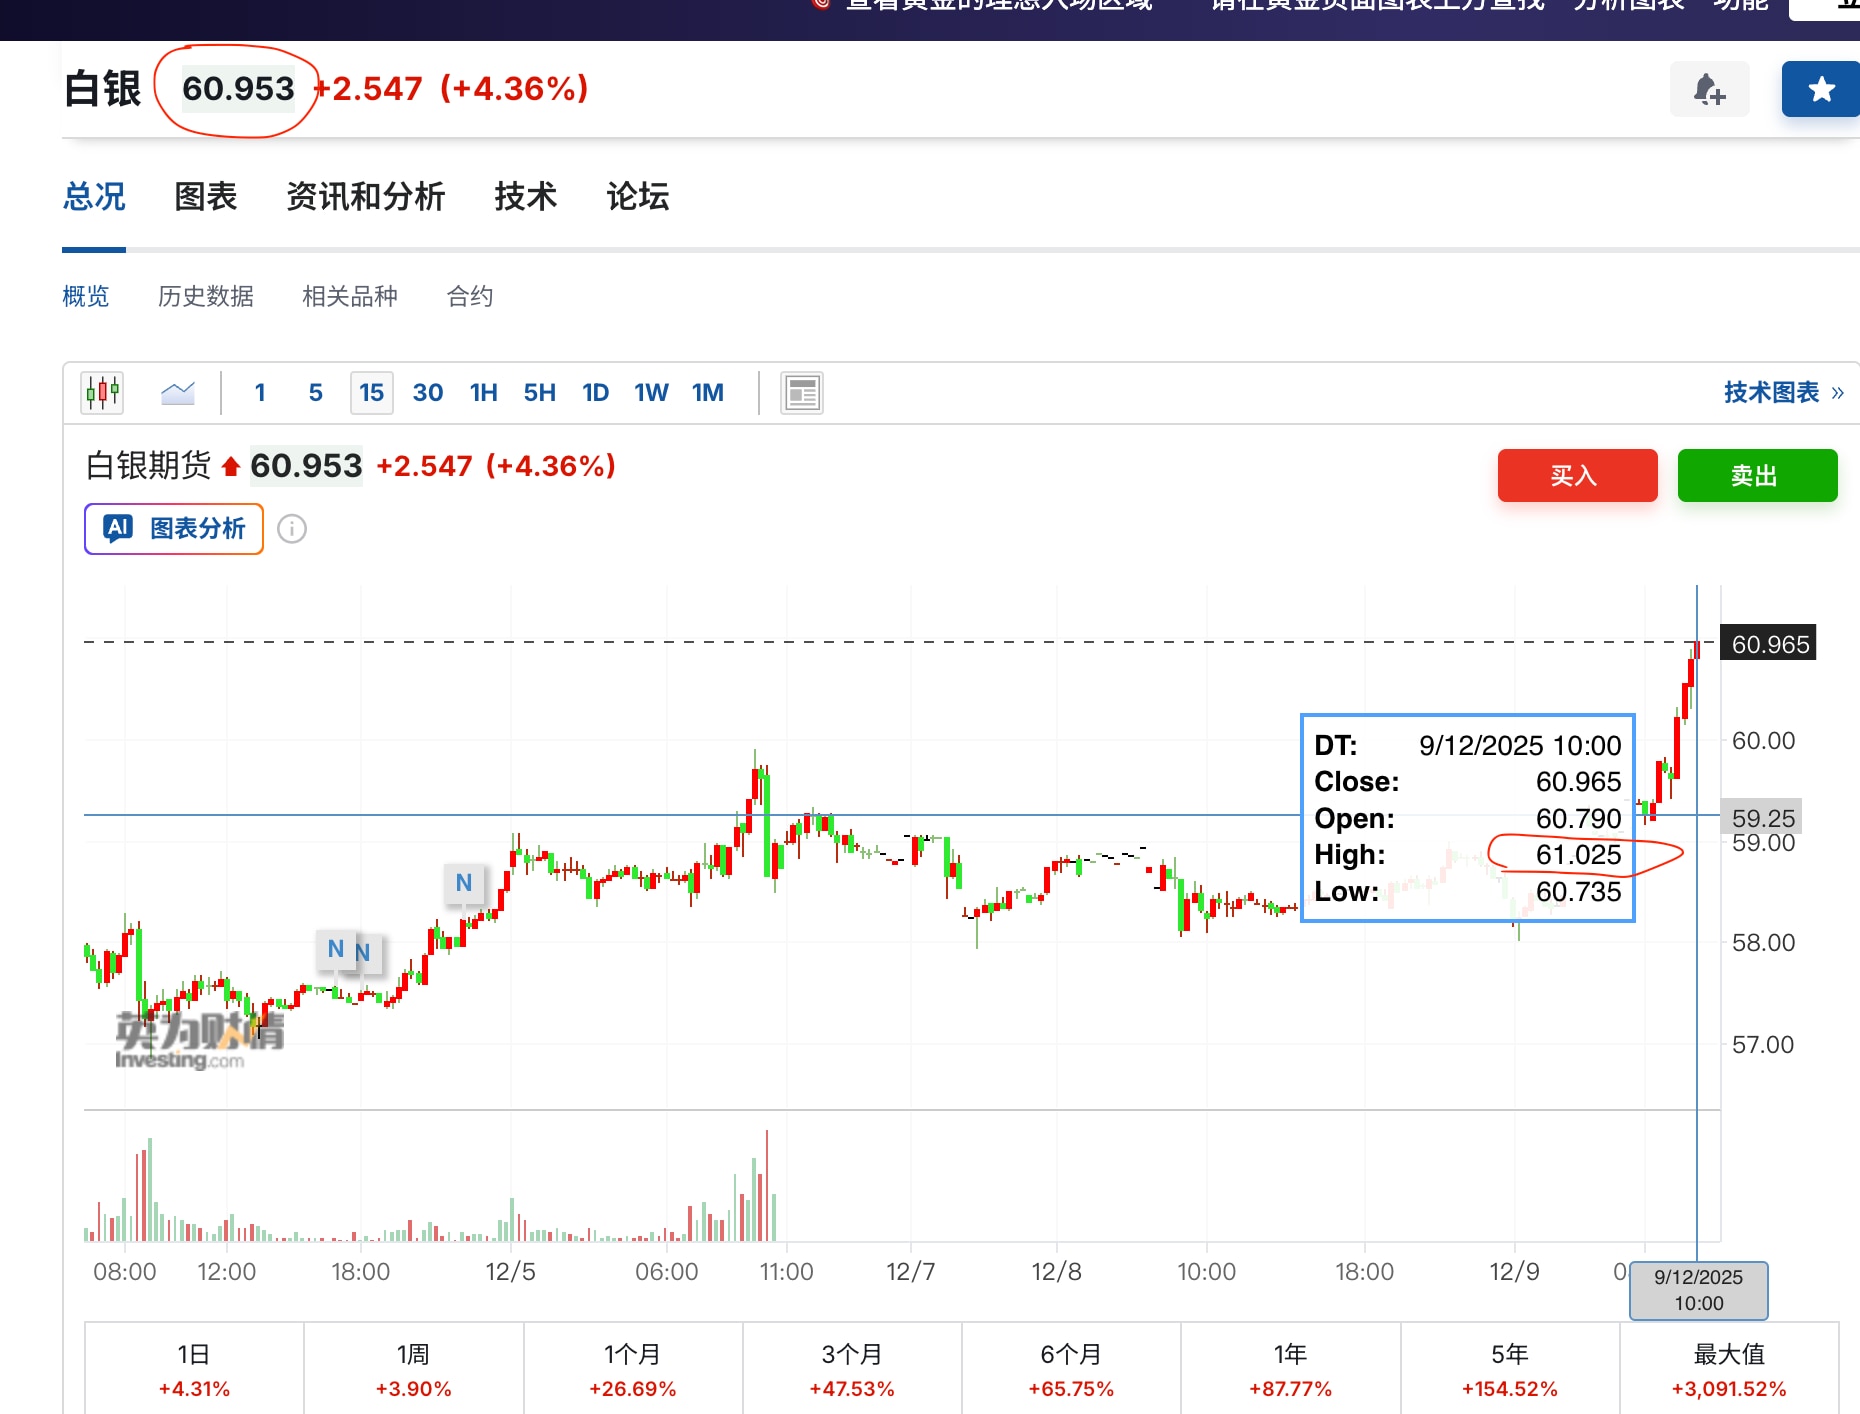Open the news events overlay icon on chart toolbar
This screenshot has width=1860, height=1414.
[x=800, y=392]
